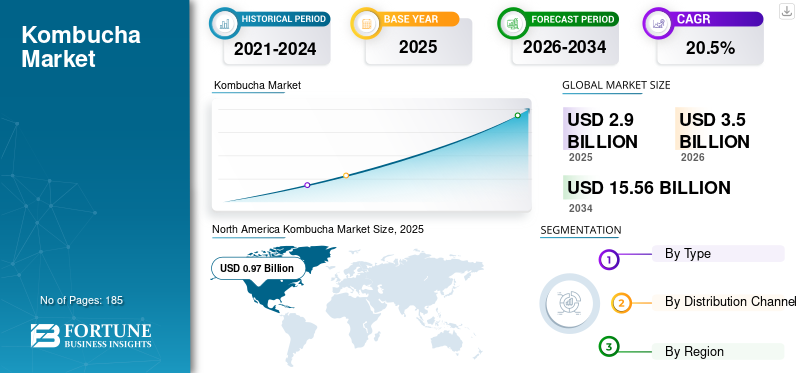Click the Kombucha Market title in sidebar
800x373 pixels.
click(x=81, y=47)
